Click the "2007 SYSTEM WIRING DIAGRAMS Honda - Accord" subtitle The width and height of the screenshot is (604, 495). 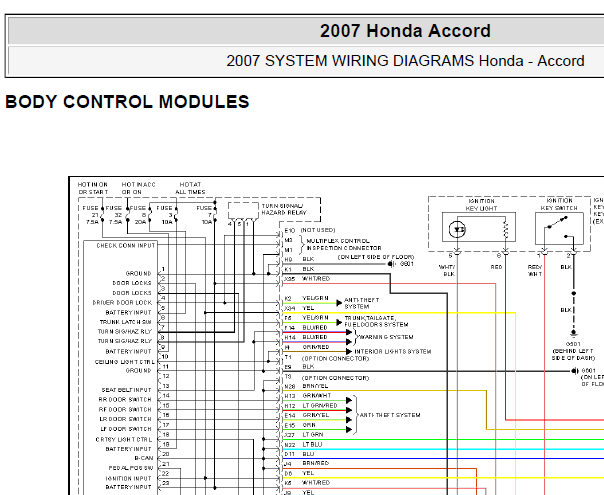click(405, 61)
